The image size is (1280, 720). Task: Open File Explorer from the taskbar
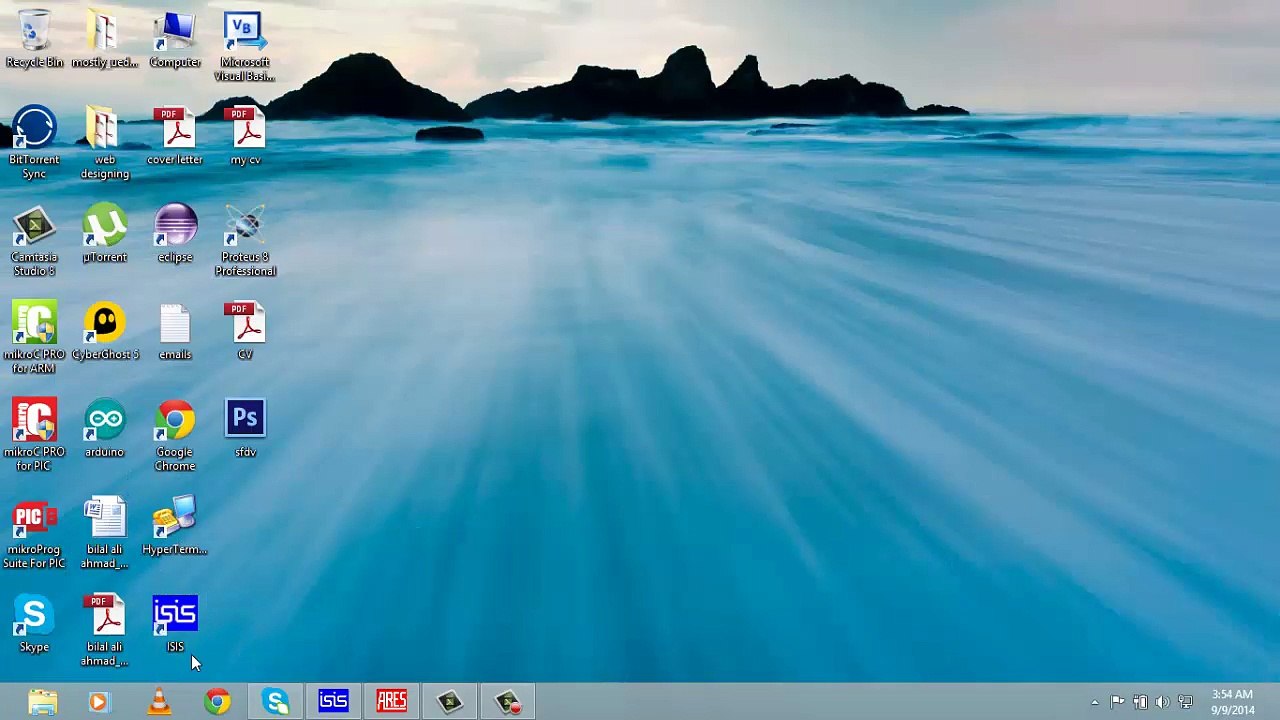42,702
